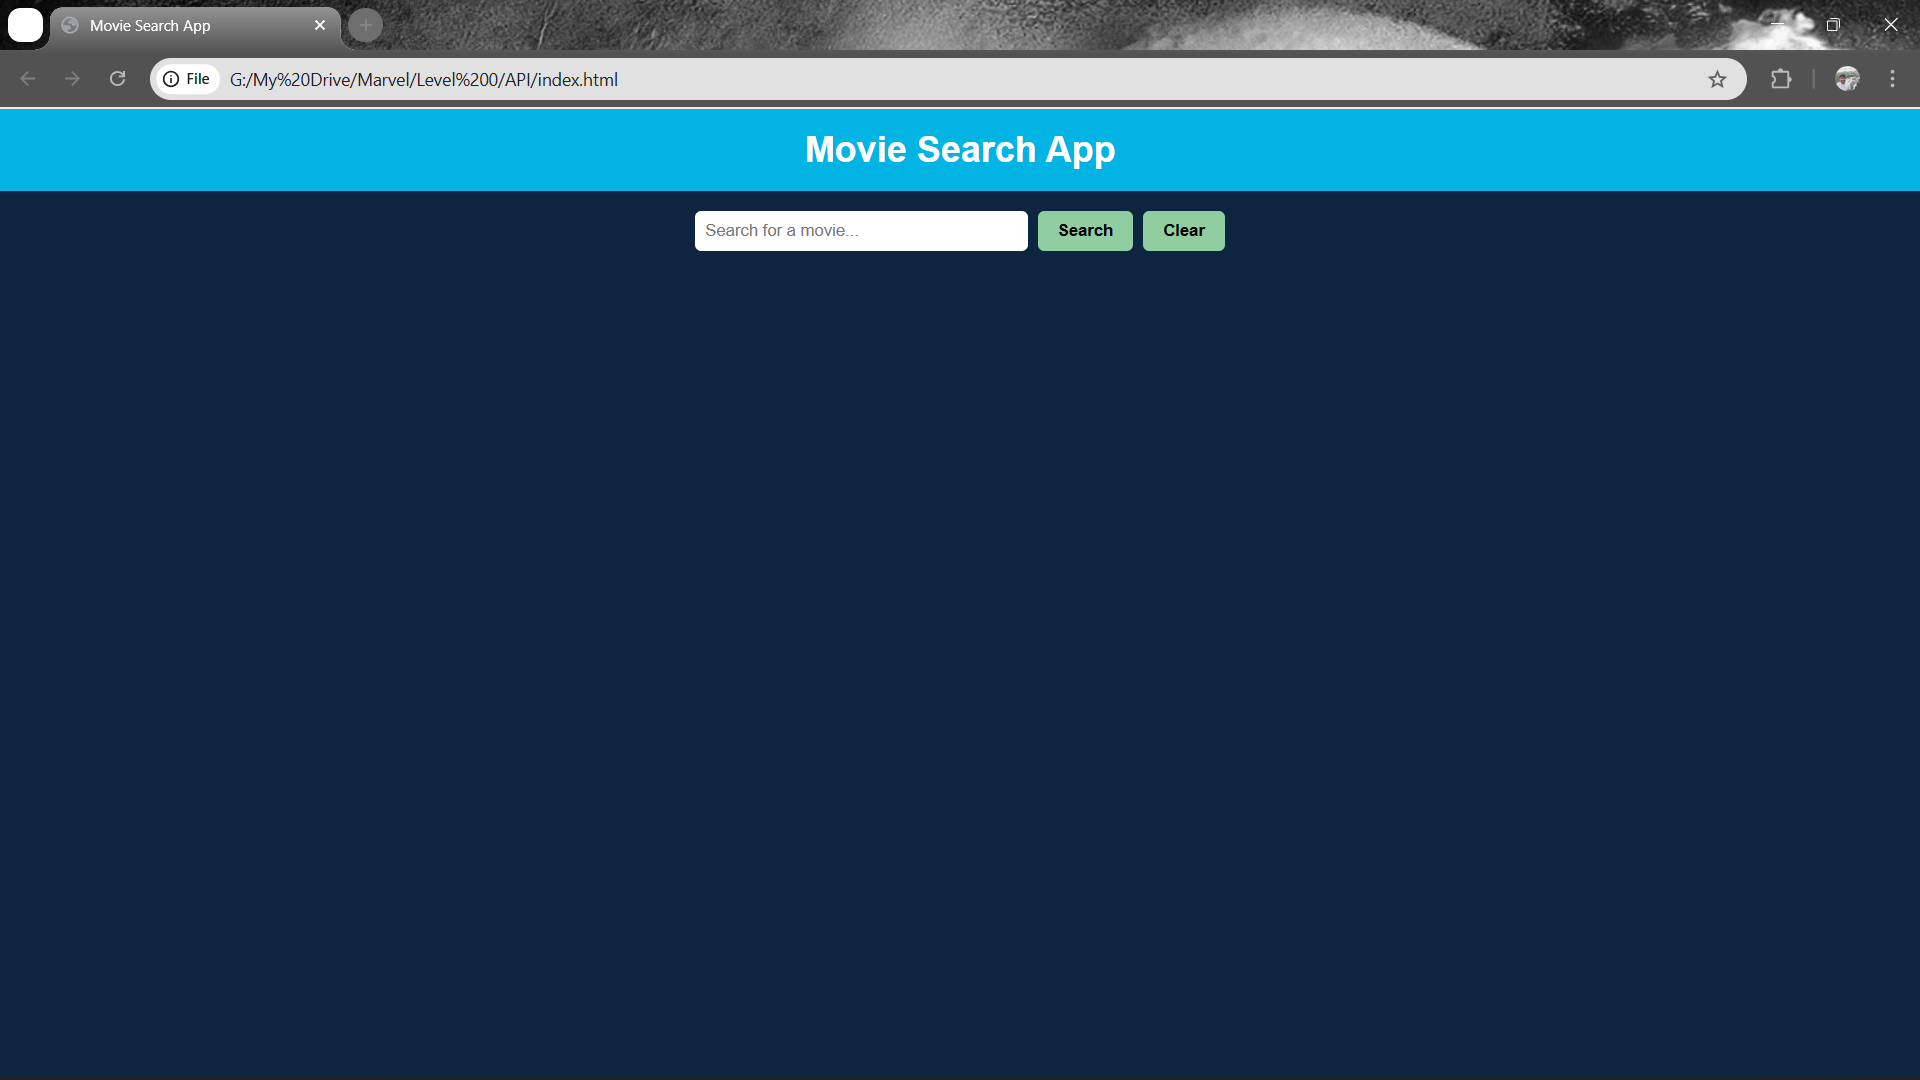1920x1080 pixels.
Task: Open a new tab with plus button
Action: pos(366,25)
